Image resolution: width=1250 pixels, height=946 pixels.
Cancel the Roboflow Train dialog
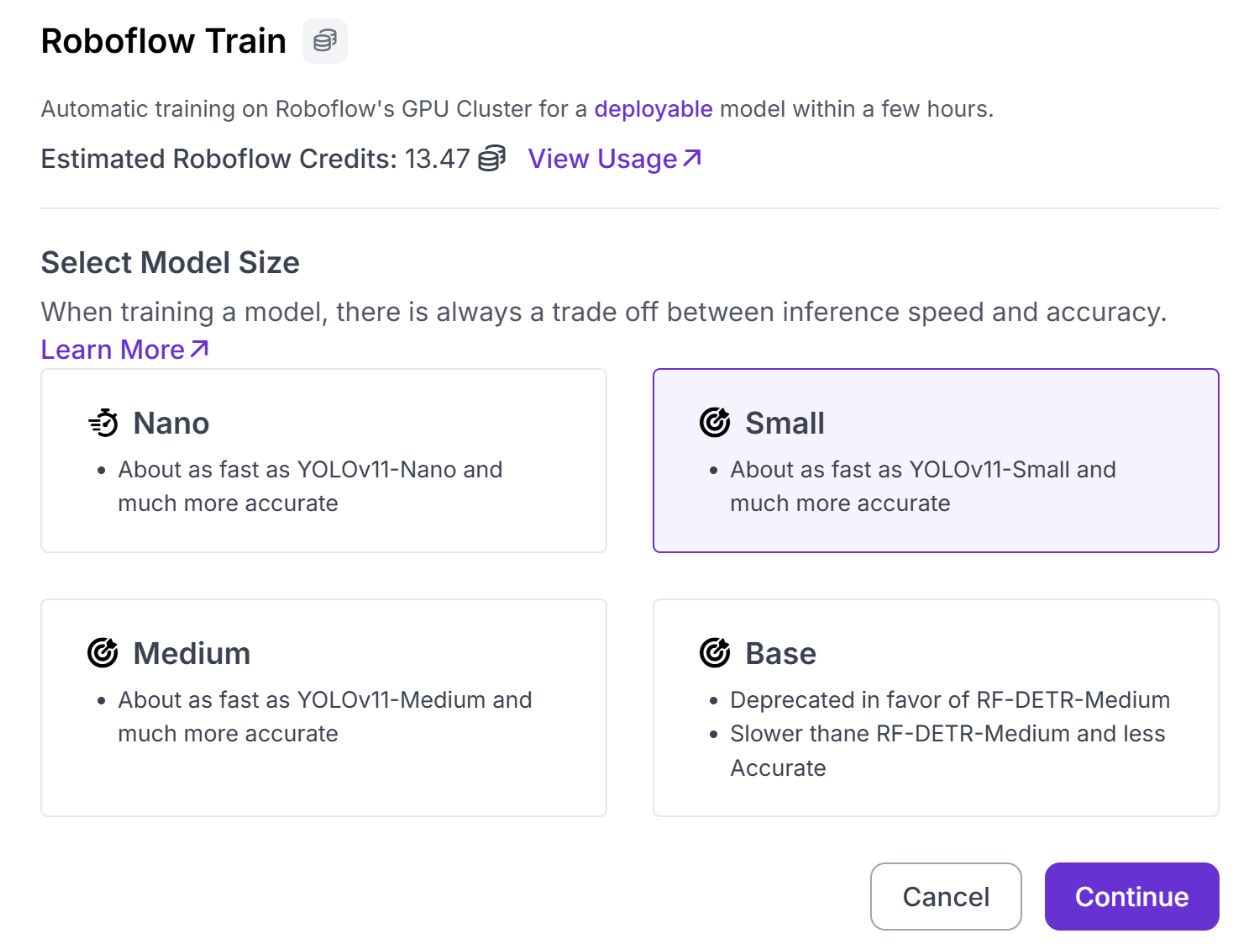pos(946,896)
